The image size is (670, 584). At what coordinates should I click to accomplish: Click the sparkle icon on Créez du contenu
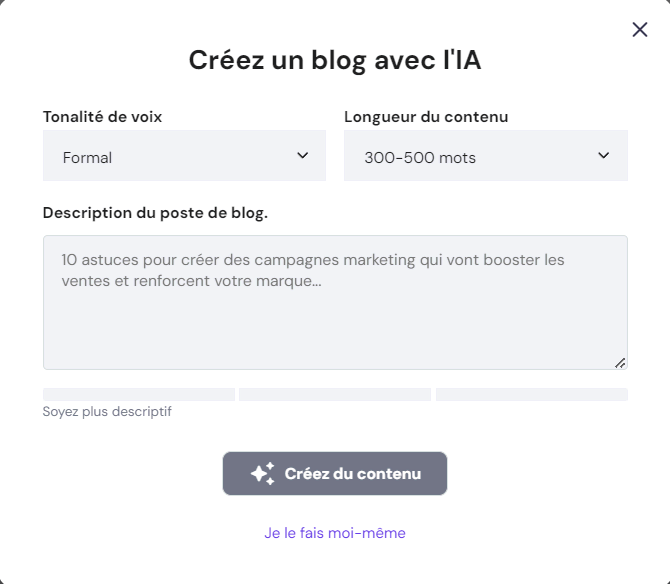[x=262, y=474]
